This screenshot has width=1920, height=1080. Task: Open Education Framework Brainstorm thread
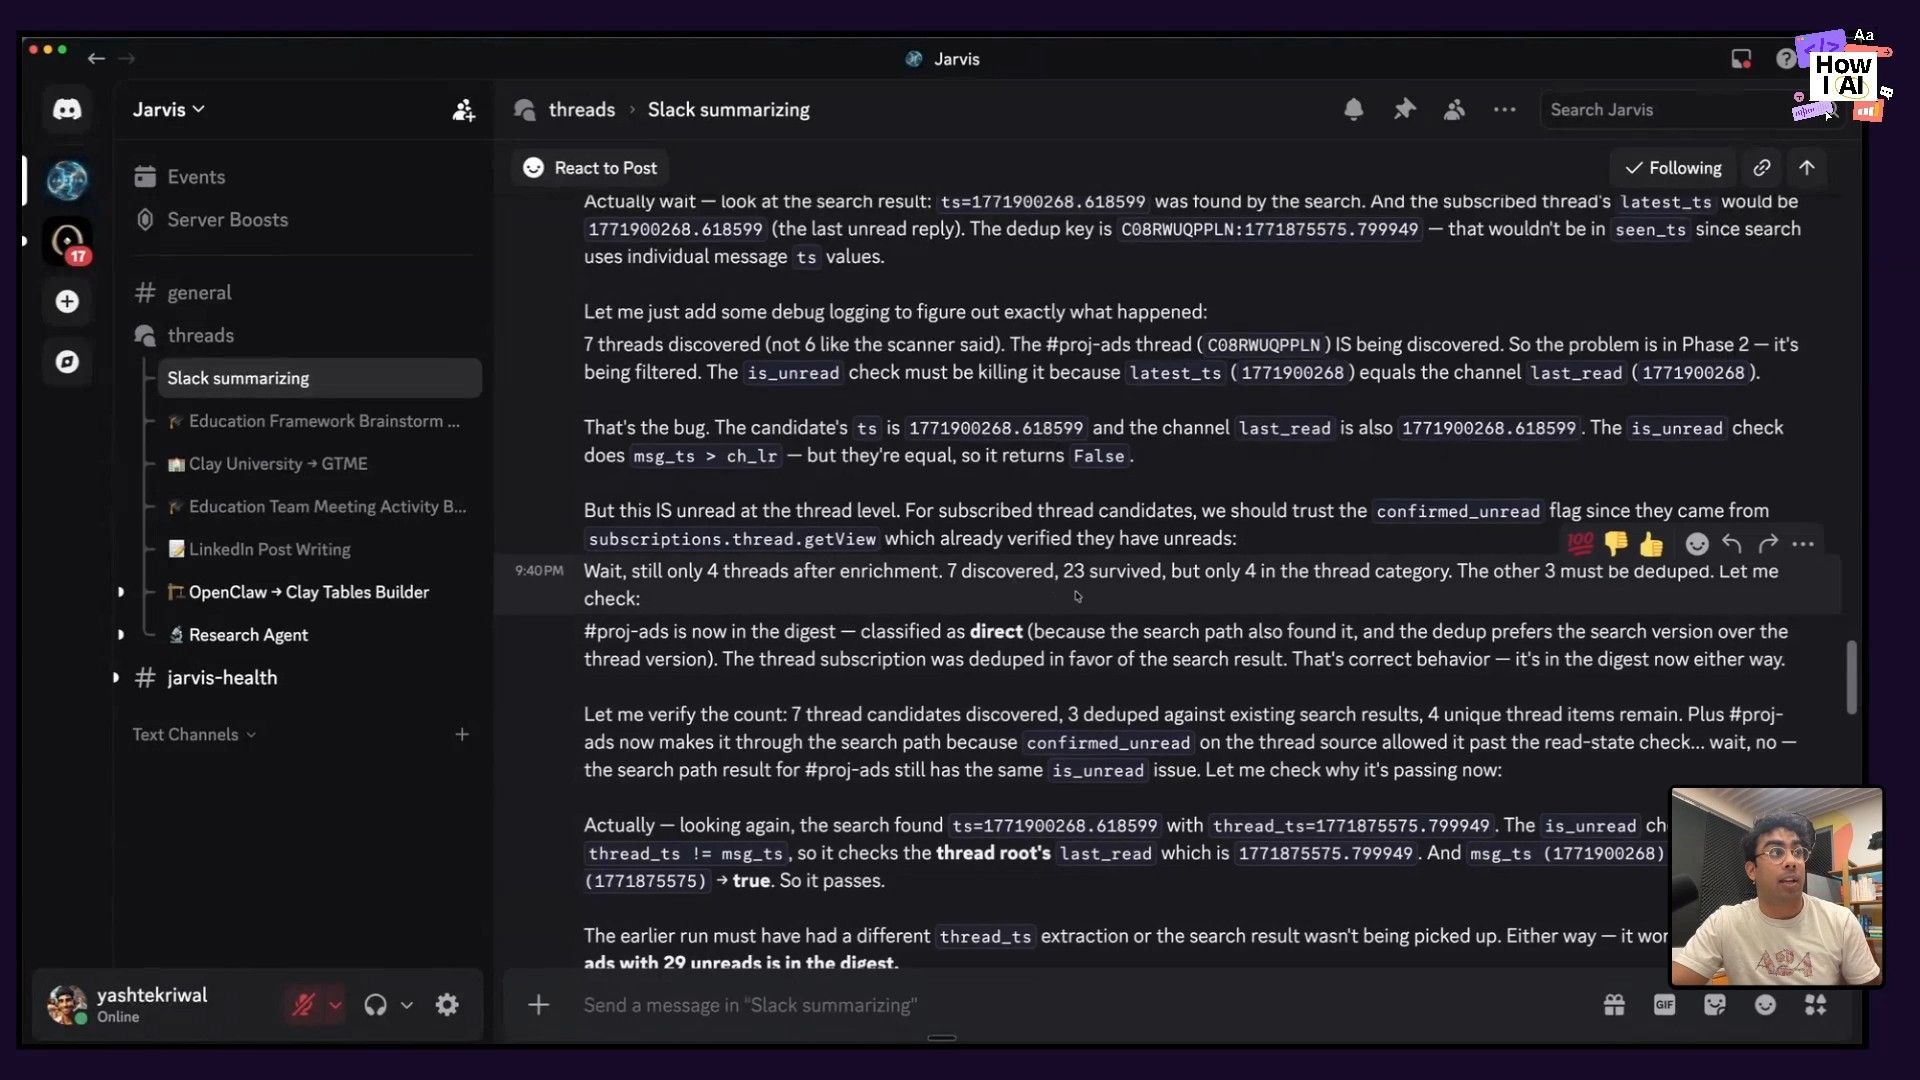(x=319, y=422)
